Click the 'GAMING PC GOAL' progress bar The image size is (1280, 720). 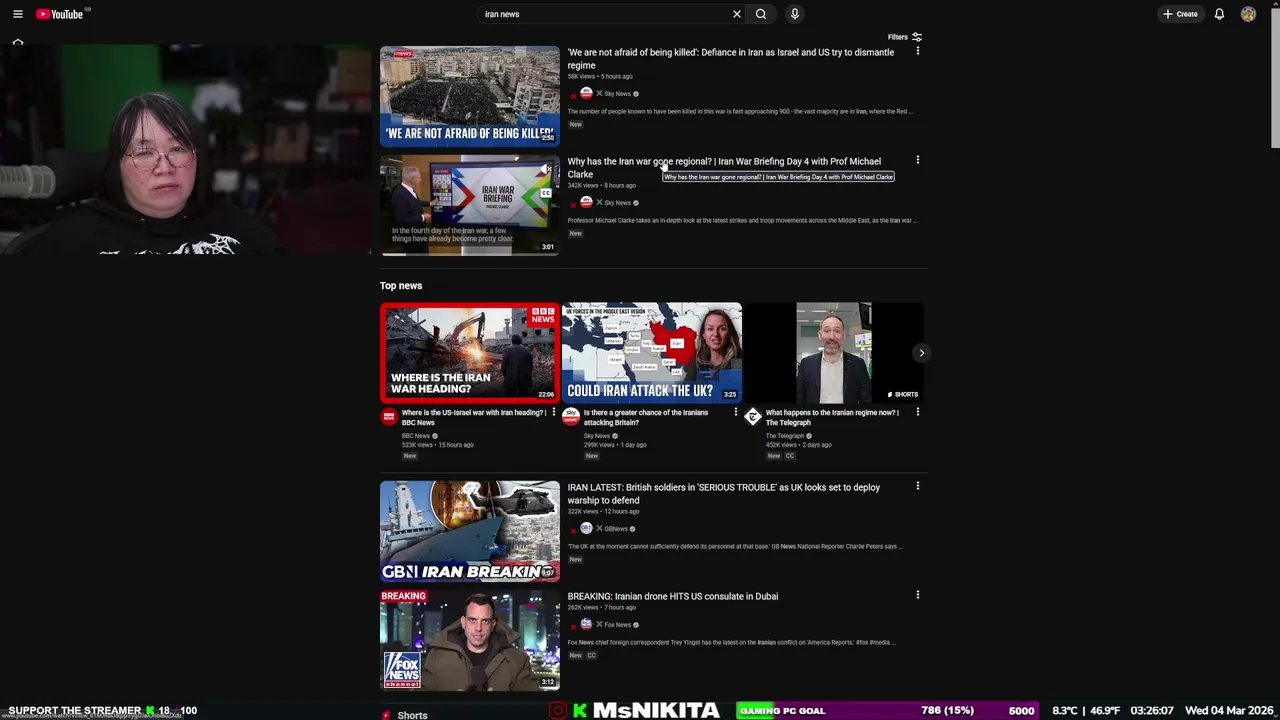coord(888,710)
